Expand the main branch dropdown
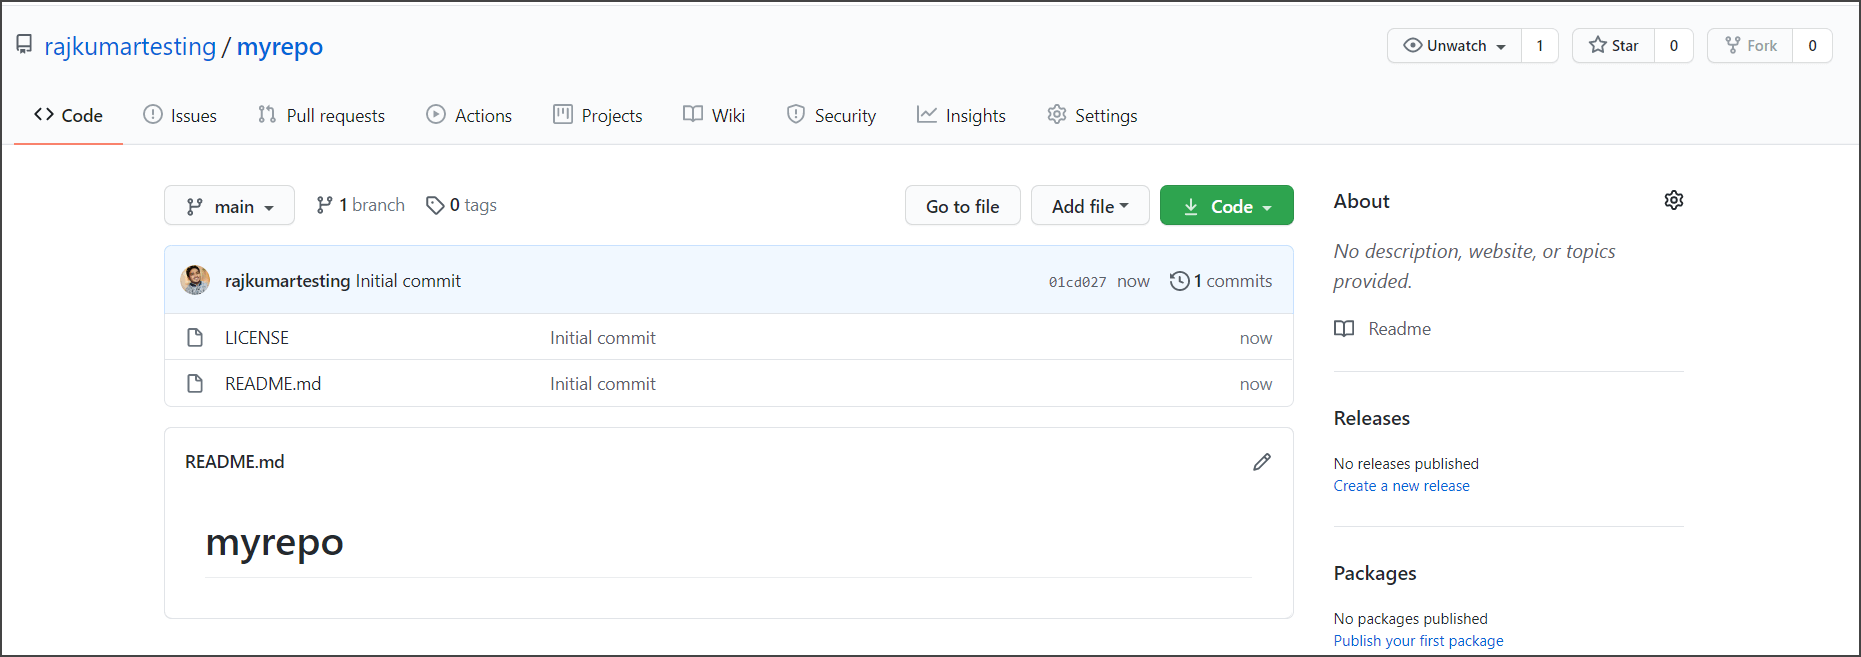 (229, 205)
